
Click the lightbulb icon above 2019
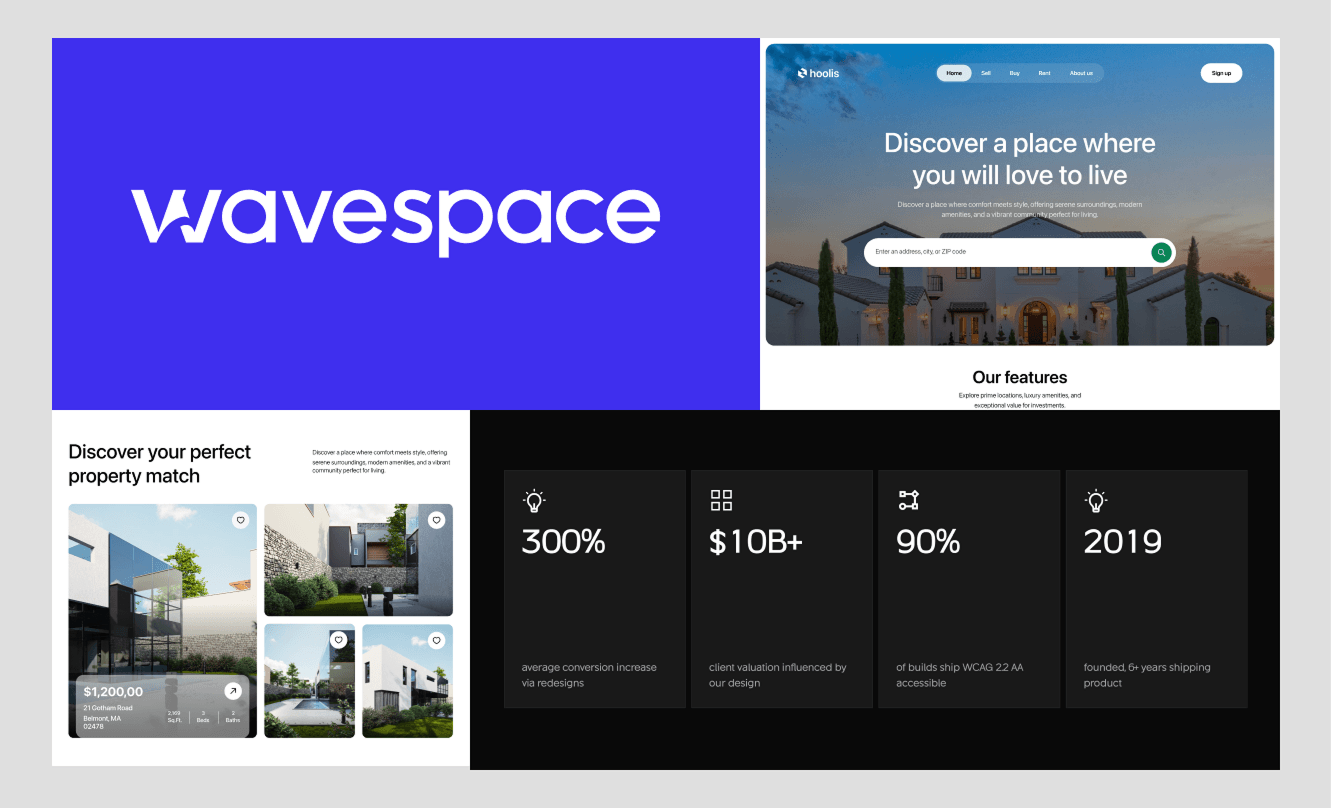tap(1096, 501)
